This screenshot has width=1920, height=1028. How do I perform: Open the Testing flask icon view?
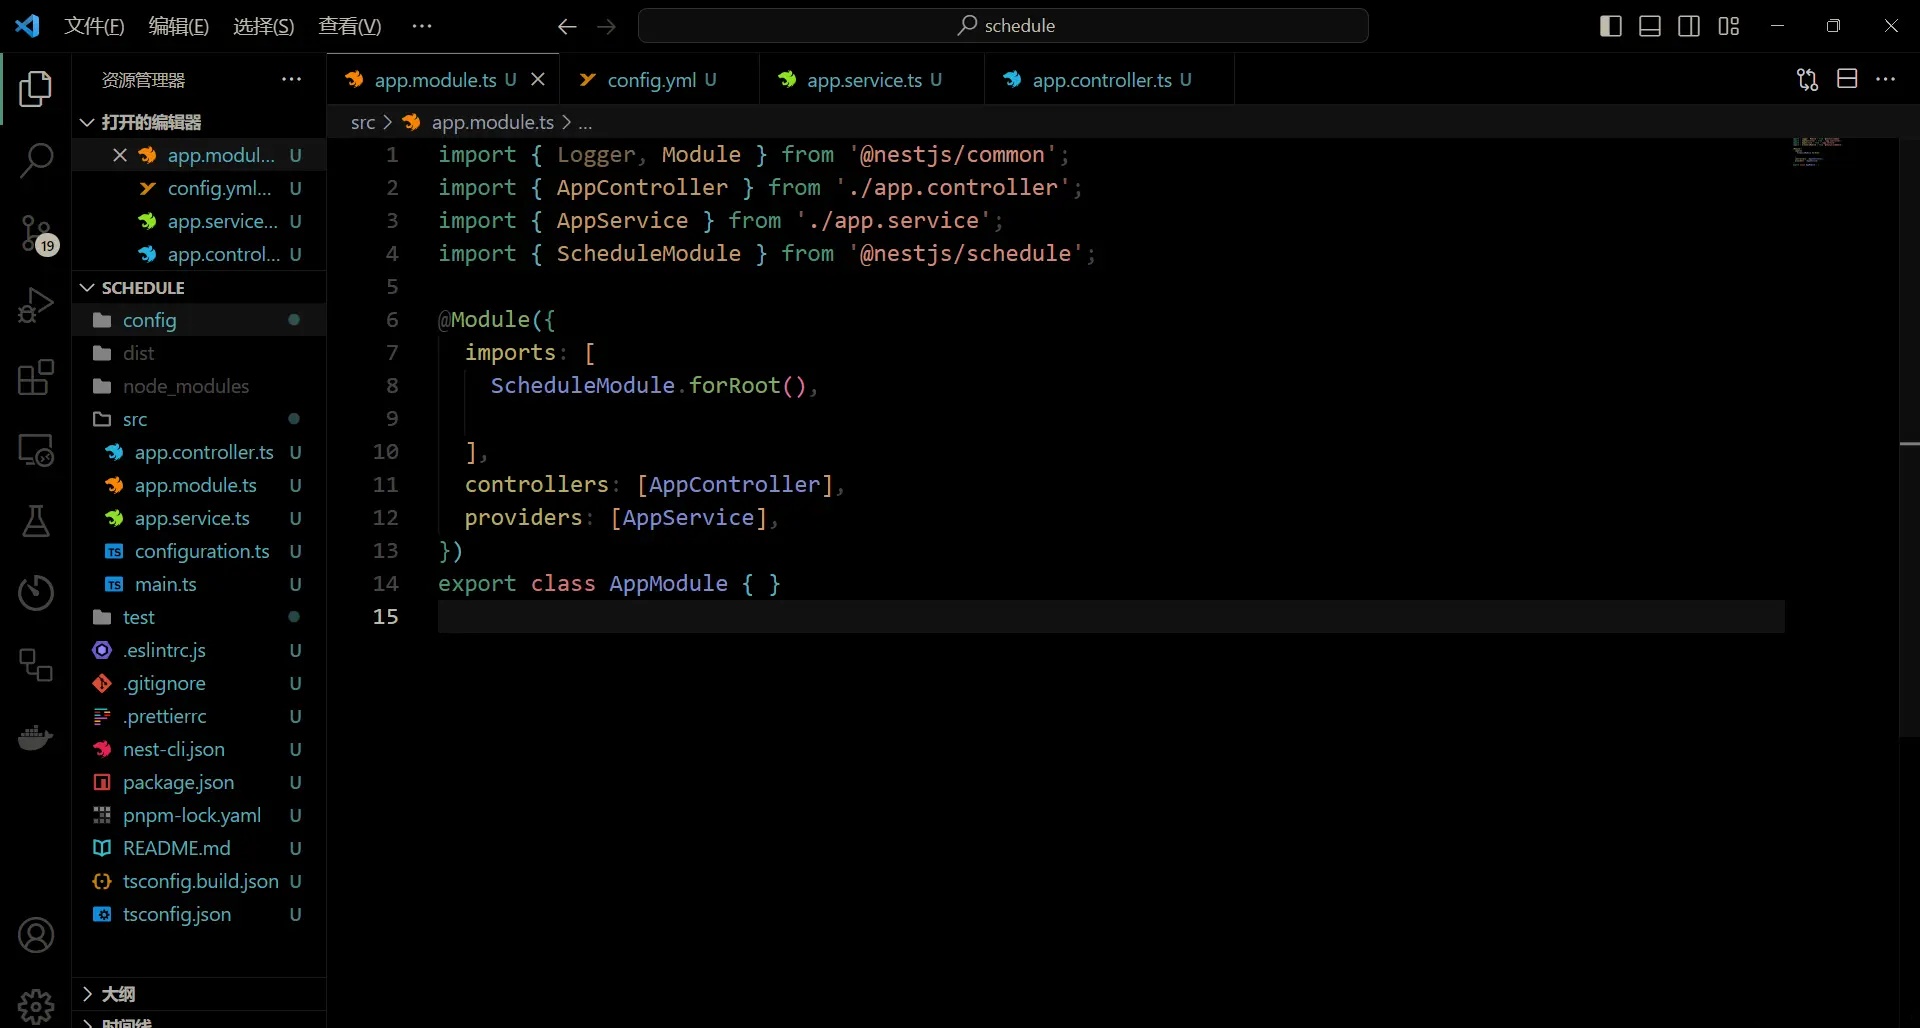tap(36, 521)
